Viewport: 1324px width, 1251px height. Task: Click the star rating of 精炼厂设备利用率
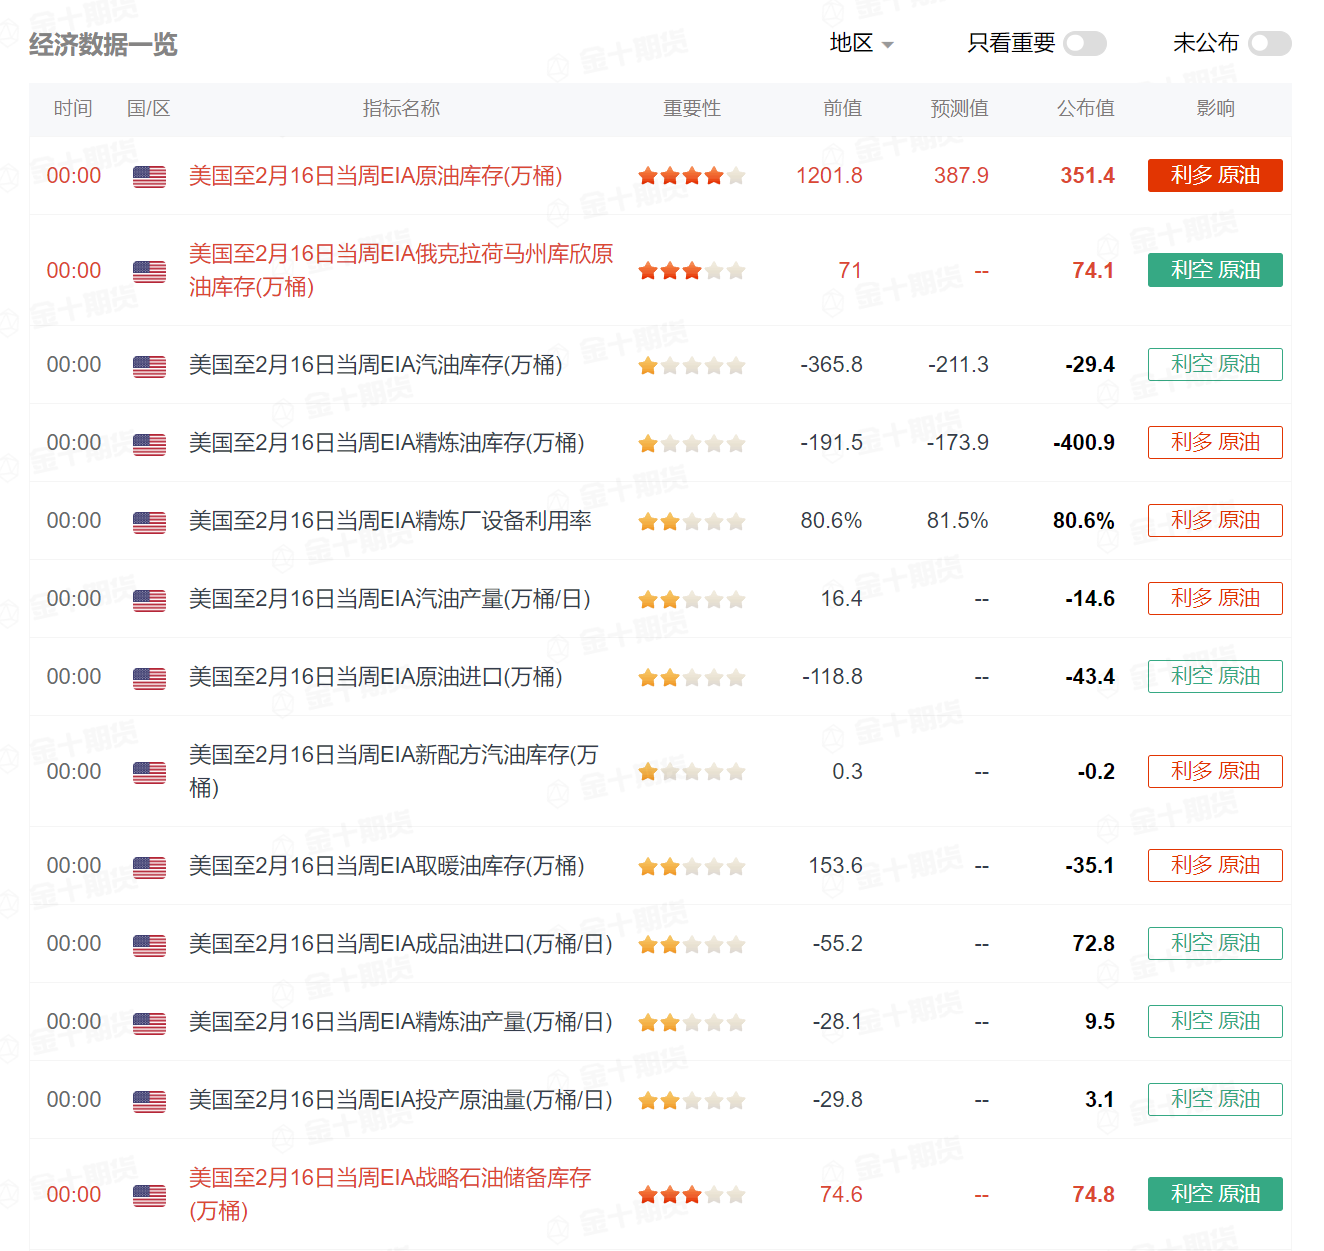tap(692, 522)
